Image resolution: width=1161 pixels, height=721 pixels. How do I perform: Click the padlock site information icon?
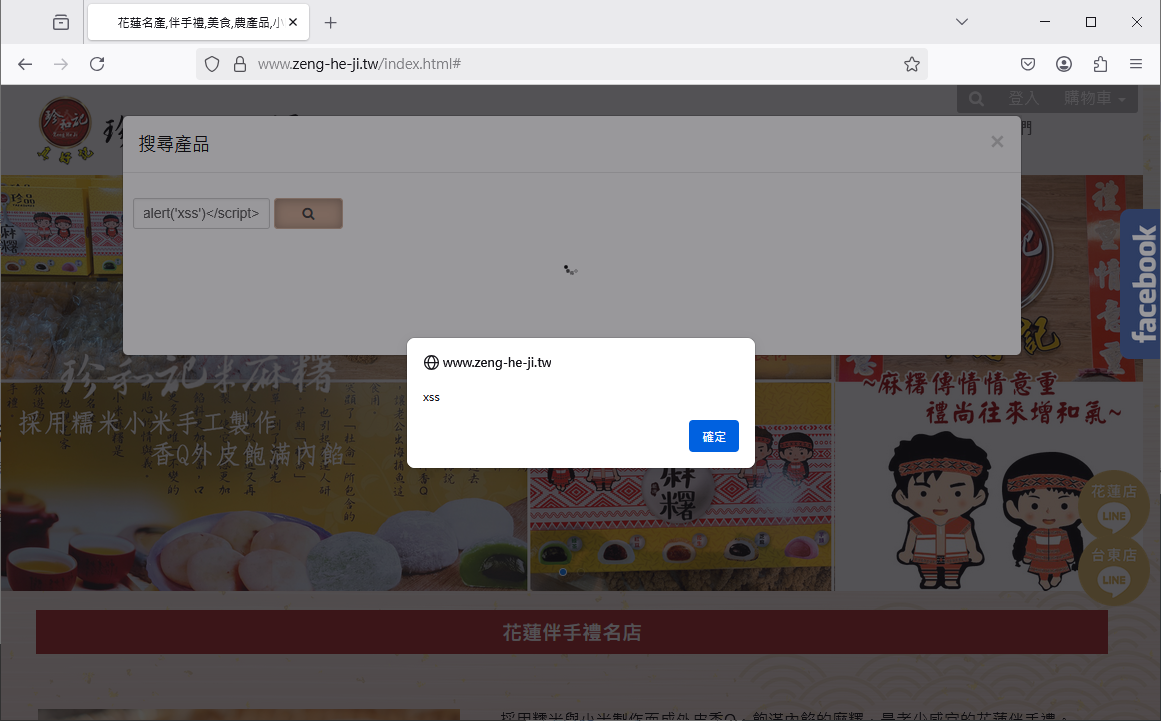(240, 64)
